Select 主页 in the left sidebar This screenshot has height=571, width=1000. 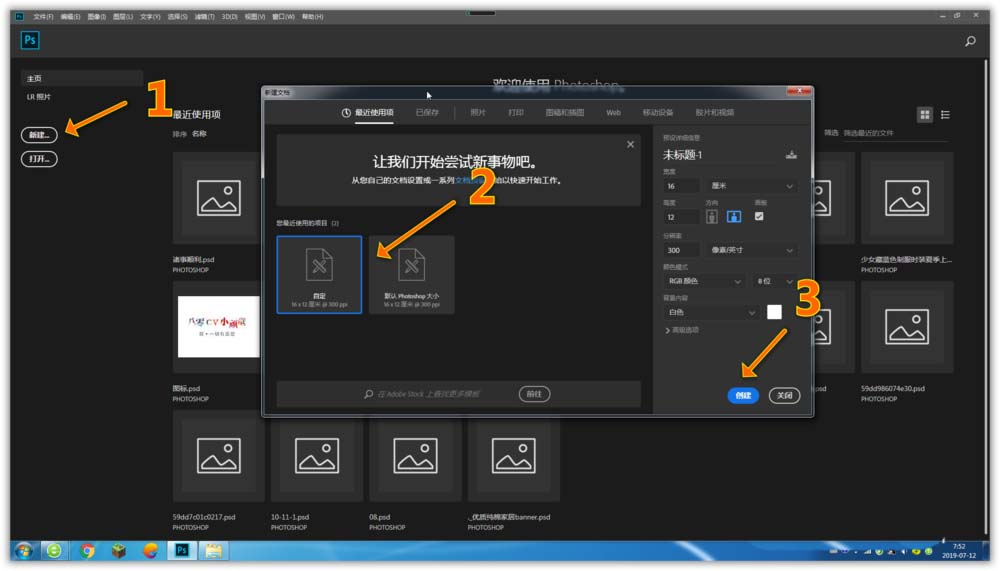coord(82,78)
